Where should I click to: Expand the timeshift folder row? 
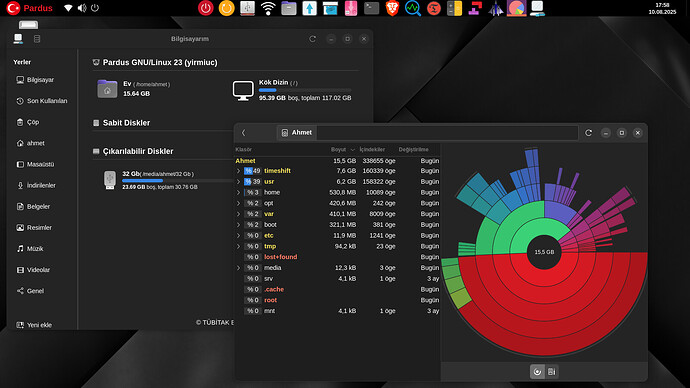[239, 171]
